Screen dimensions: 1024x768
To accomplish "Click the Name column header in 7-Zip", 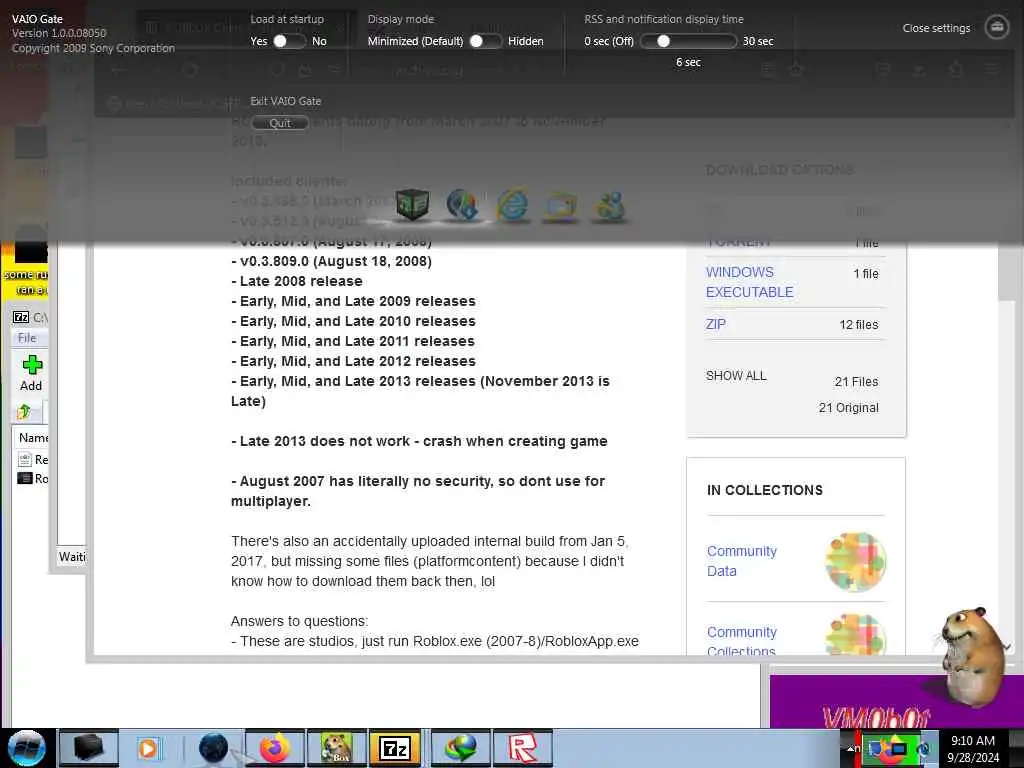I will pyautogui.click(x=33, y=438).
